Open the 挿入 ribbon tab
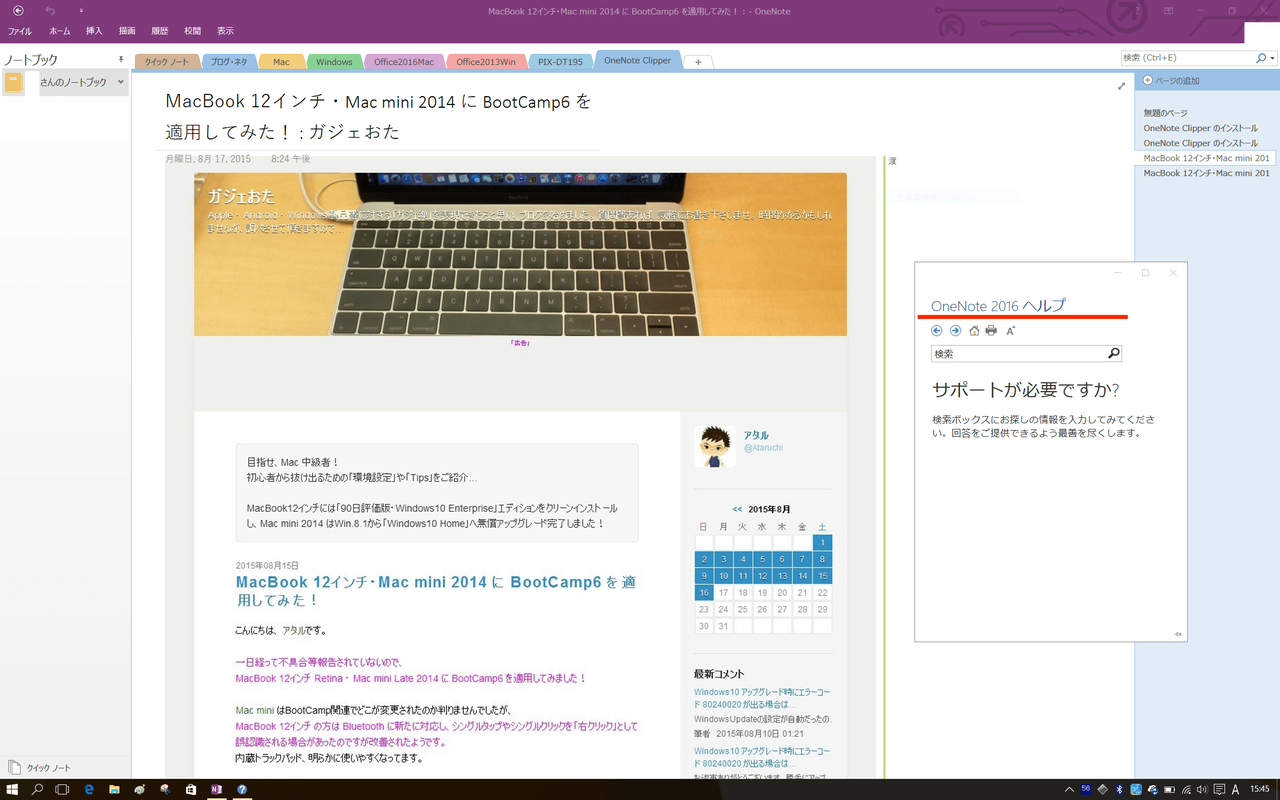The height and width of the screenshot is (800, 1280). click(x=94, y=31)
